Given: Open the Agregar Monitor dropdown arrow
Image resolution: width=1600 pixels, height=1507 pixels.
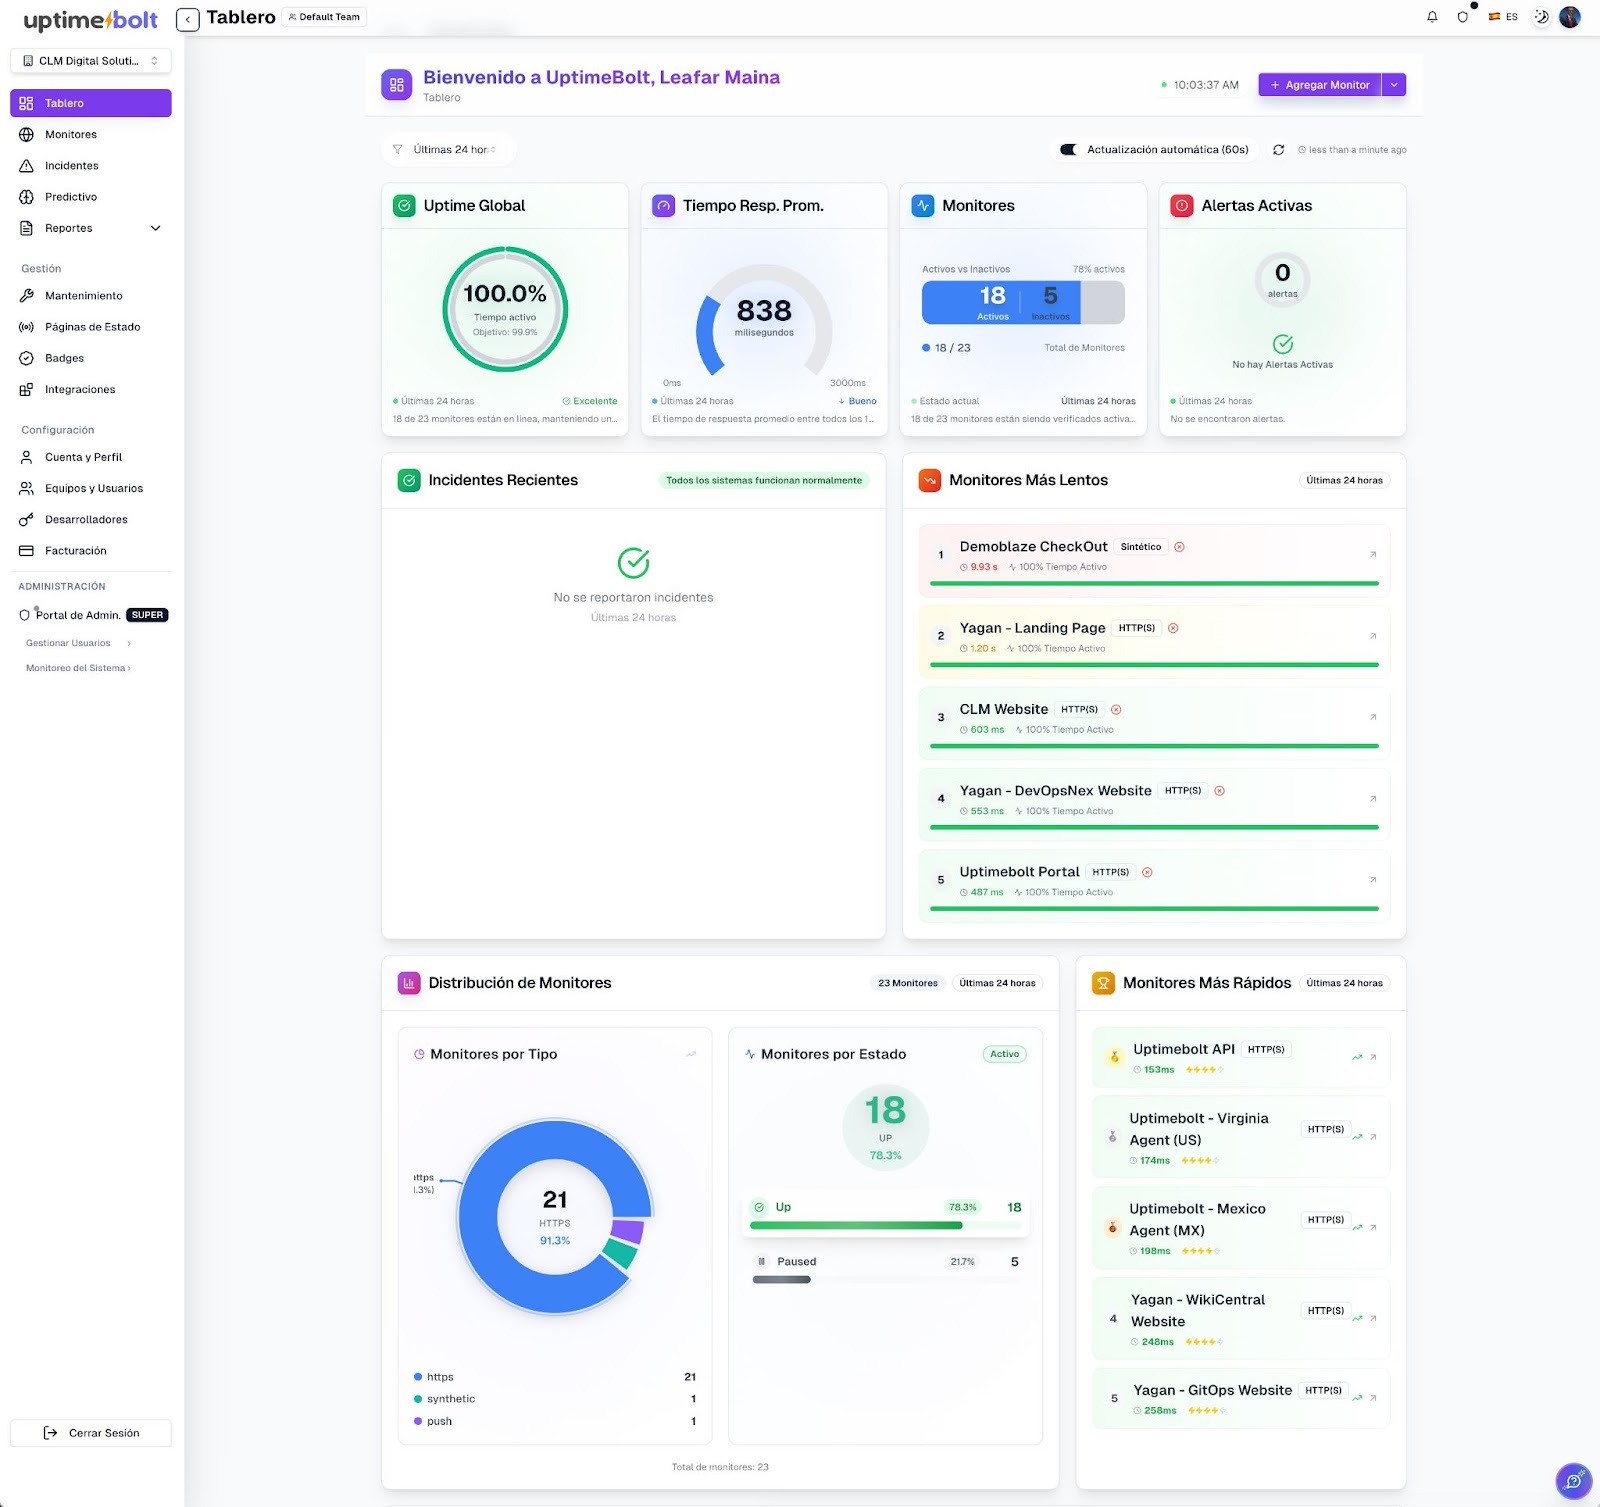Looking at the screenshot, I should coord(1394,85).
